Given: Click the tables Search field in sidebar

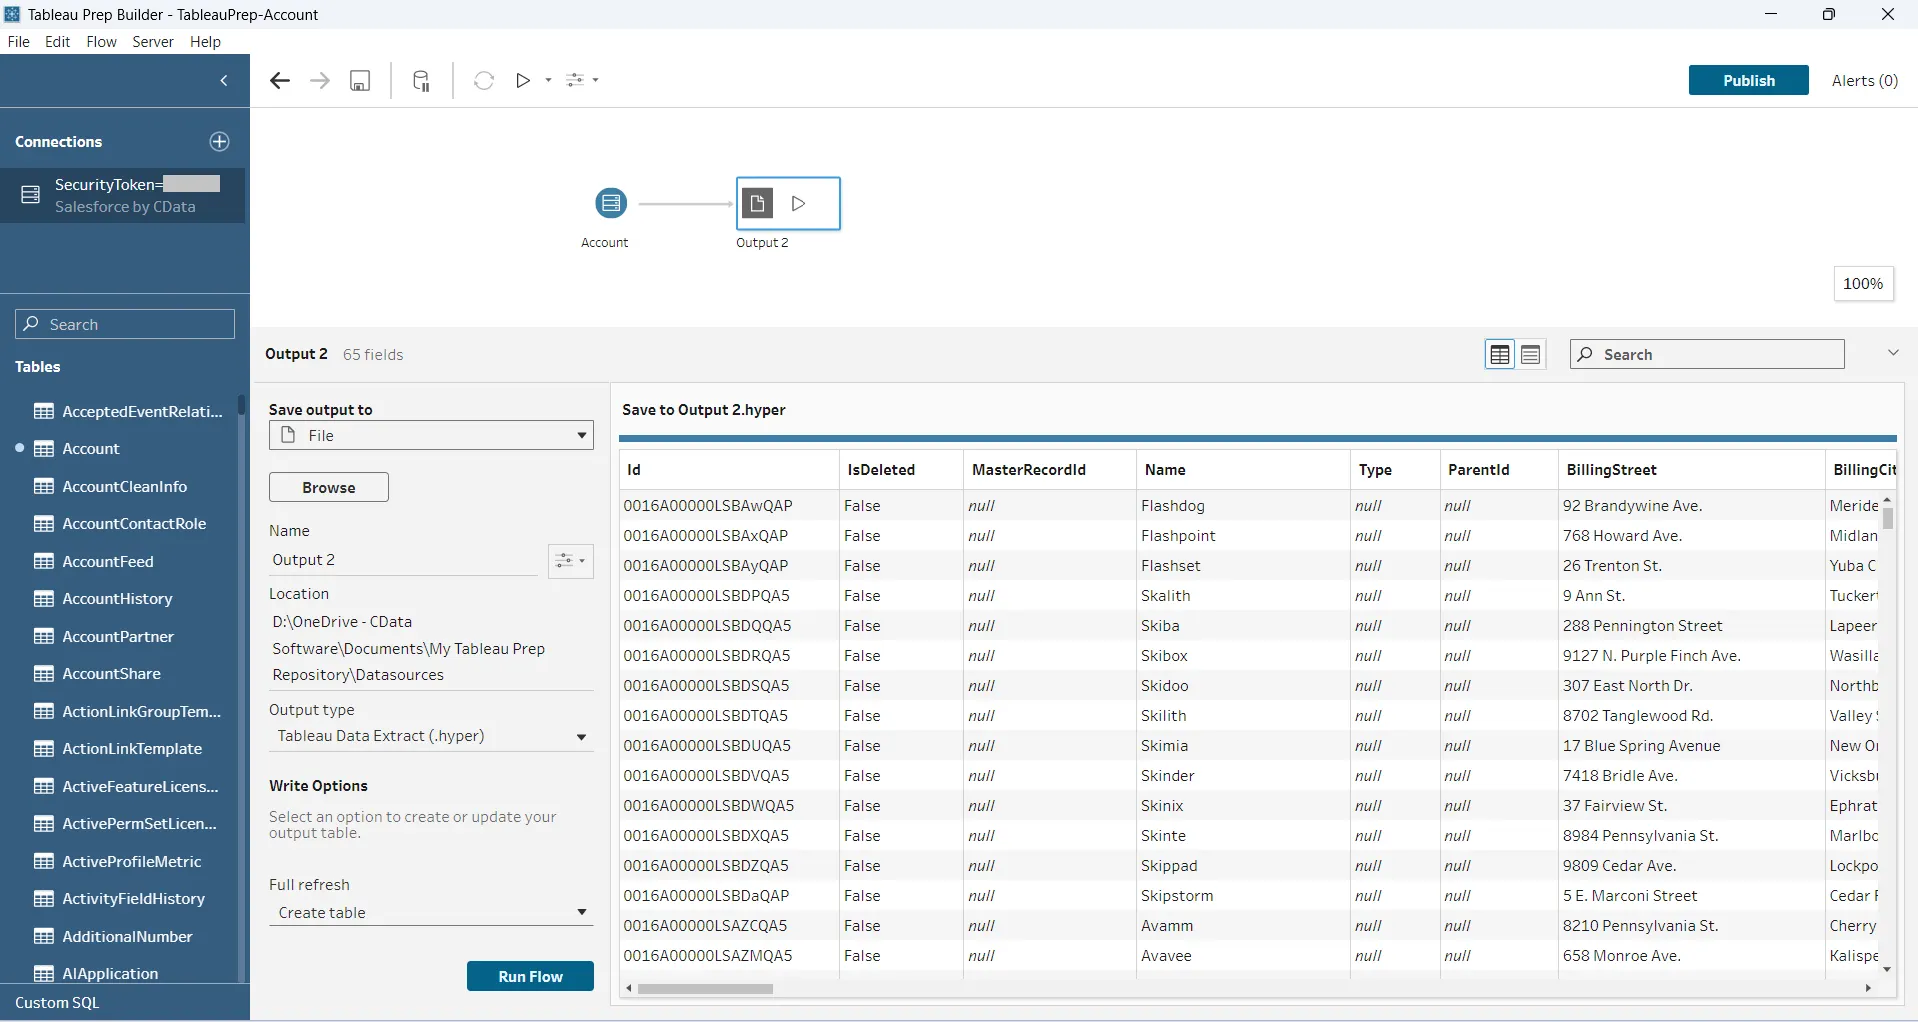Looking at the screenshot, I should [125, 325].
